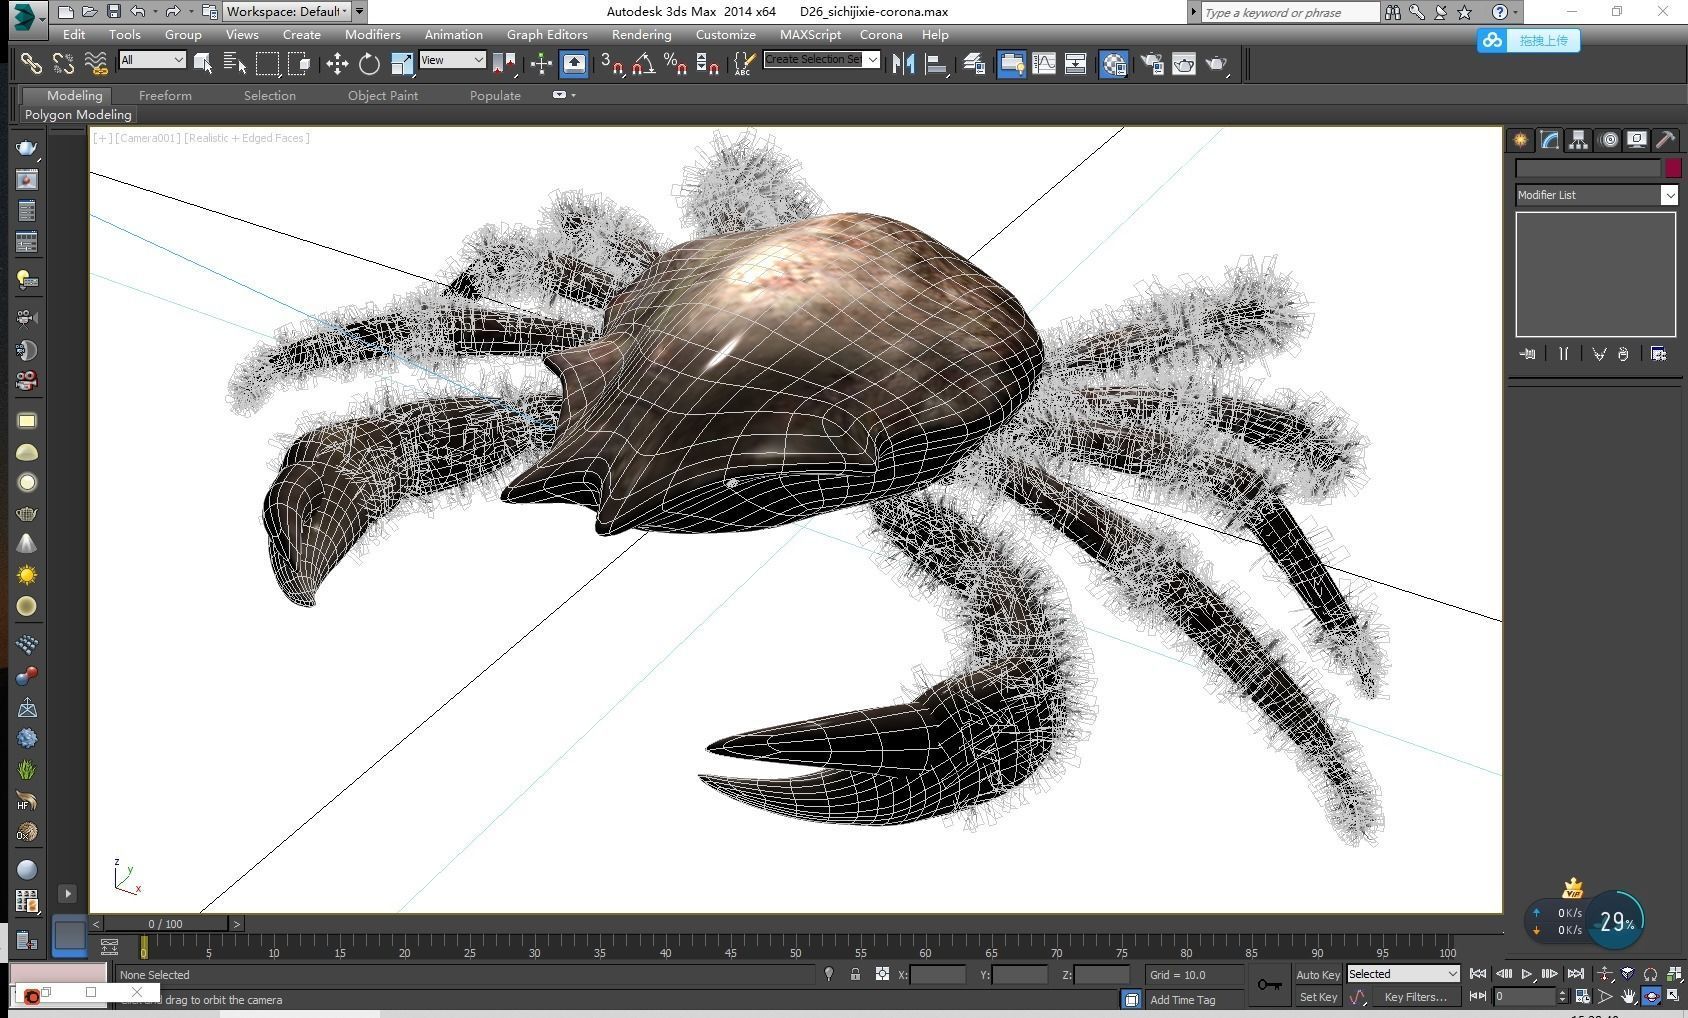
Task: Activate Select and Move tool
Action: pos(337,64)
